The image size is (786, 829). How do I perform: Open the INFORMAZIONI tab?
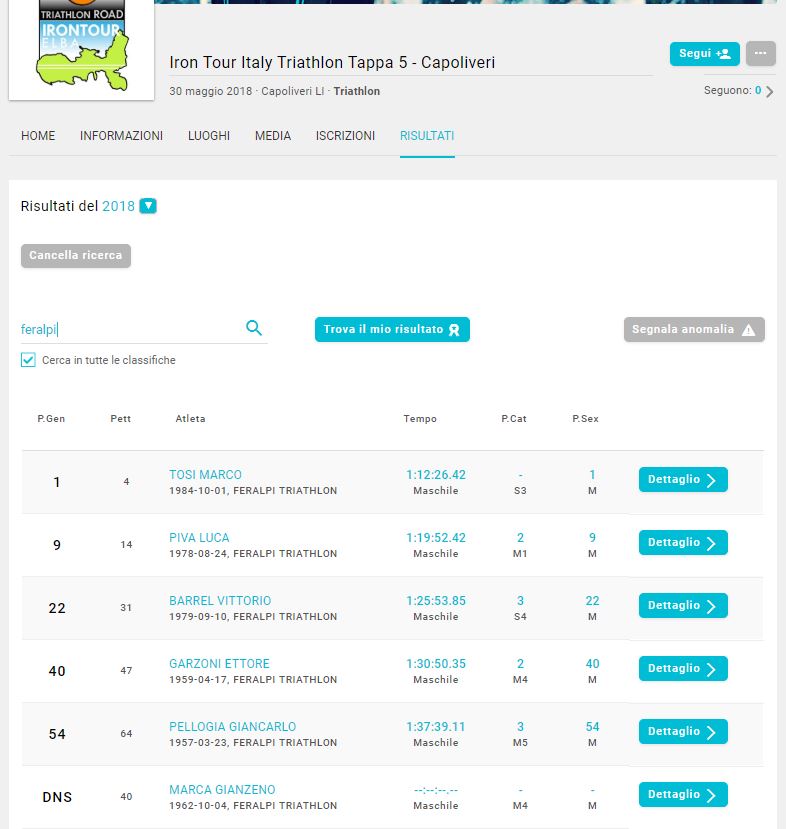(x=122, y=136)
